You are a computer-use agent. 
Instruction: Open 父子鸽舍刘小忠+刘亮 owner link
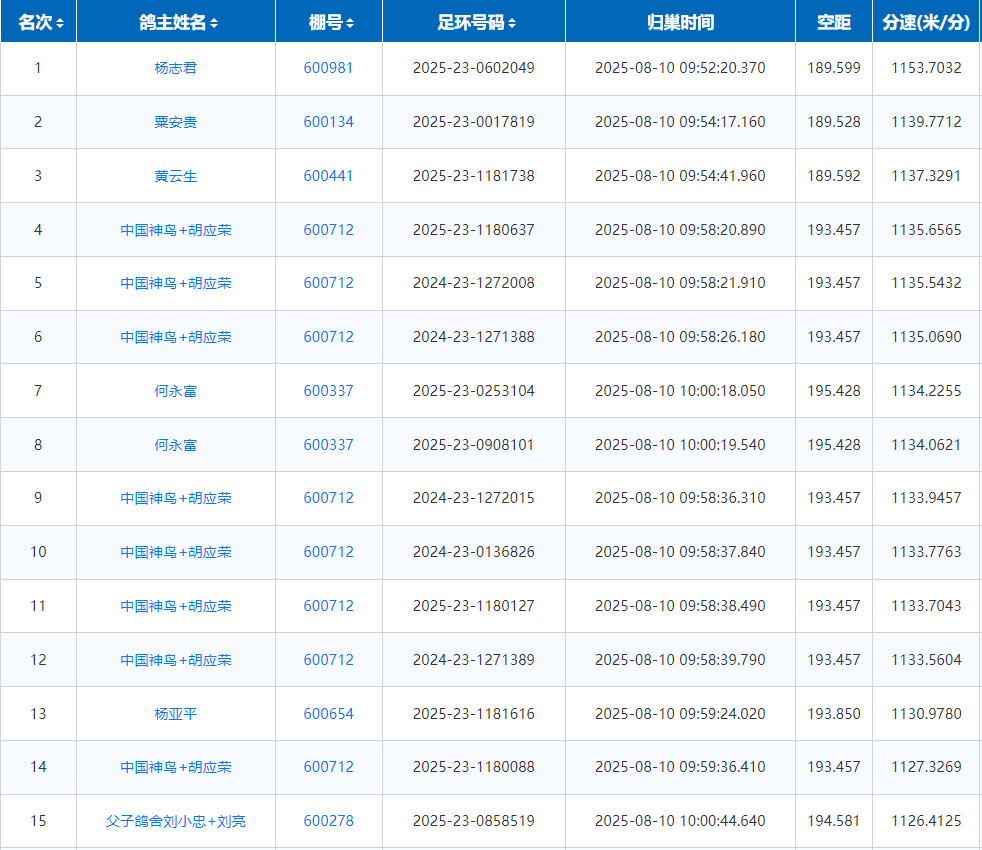click(x=176, y=821)
